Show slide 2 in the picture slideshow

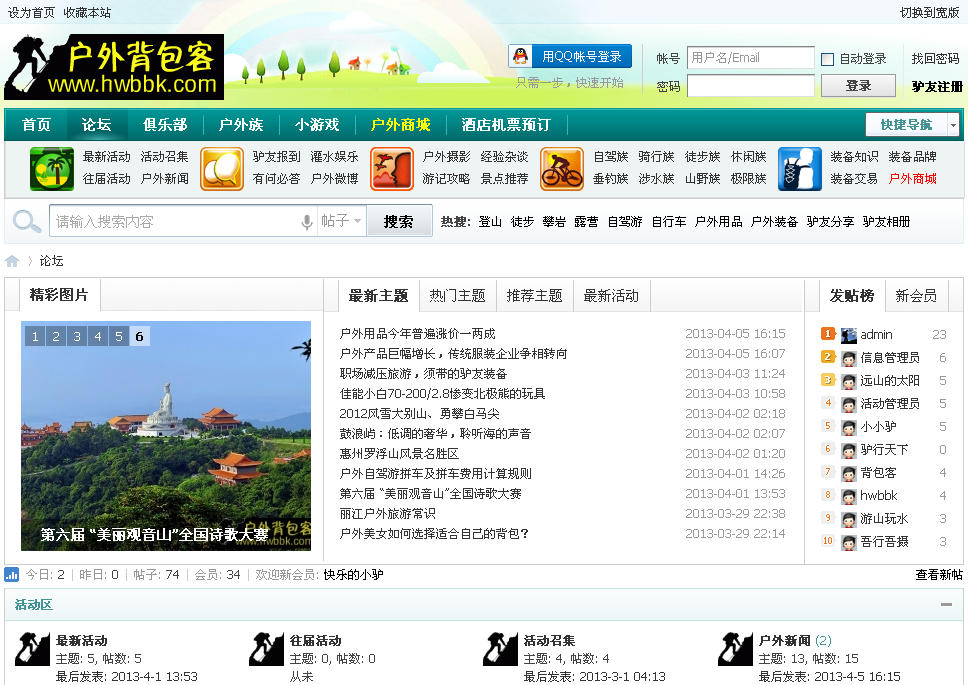(x=56, y=336)
